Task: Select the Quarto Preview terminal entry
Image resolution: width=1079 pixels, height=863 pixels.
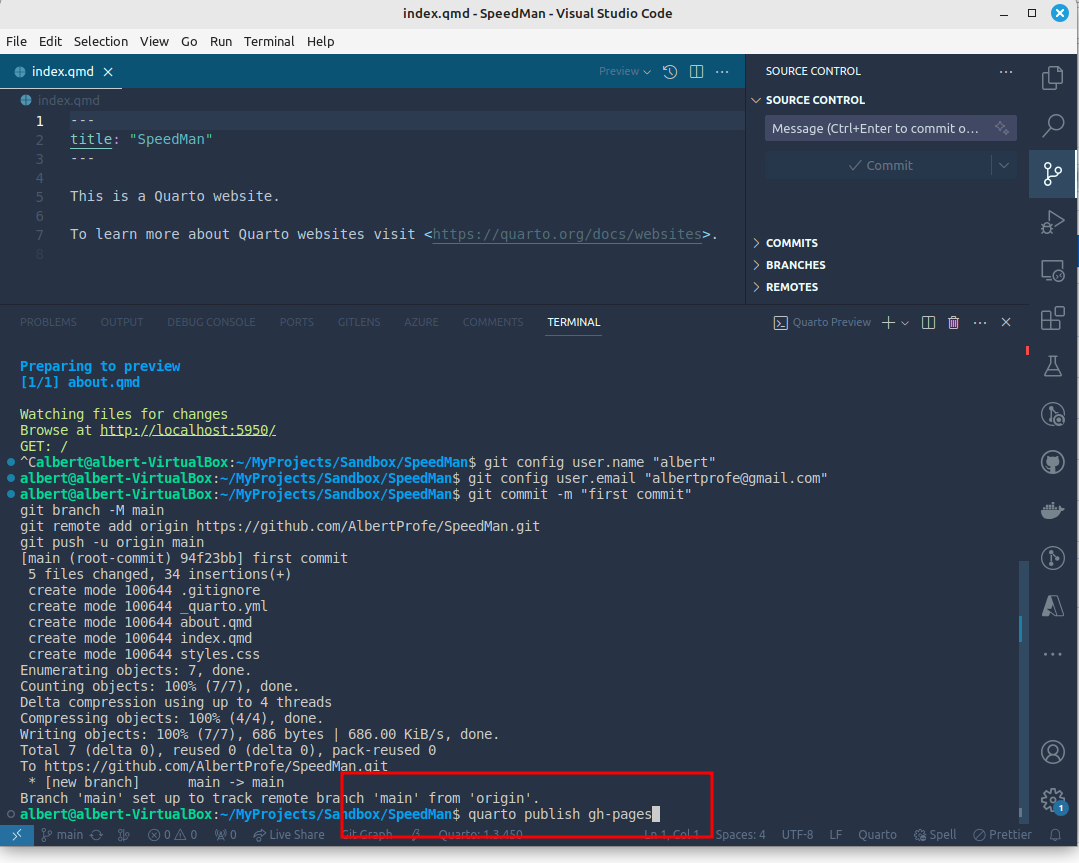Action: click(822, 323)
